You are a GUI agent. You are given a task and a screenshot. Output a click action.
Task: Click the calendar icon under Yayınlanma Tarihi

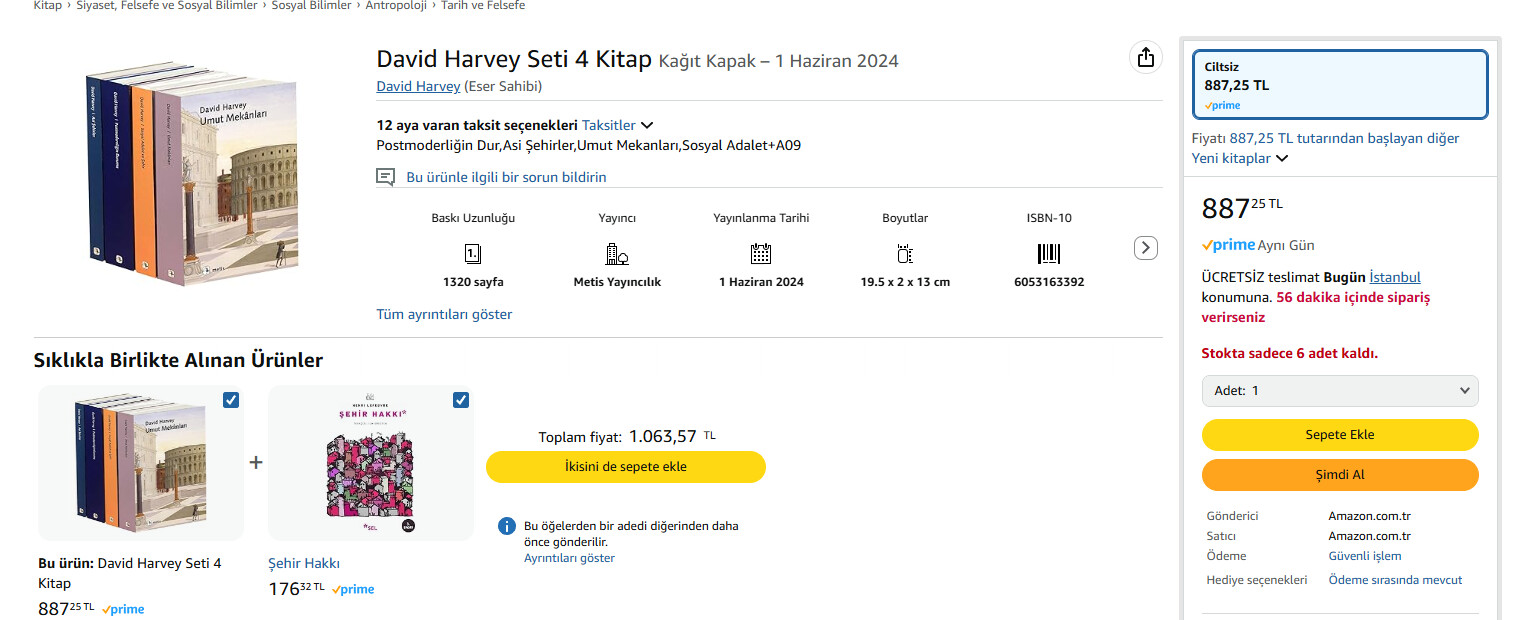761,253
